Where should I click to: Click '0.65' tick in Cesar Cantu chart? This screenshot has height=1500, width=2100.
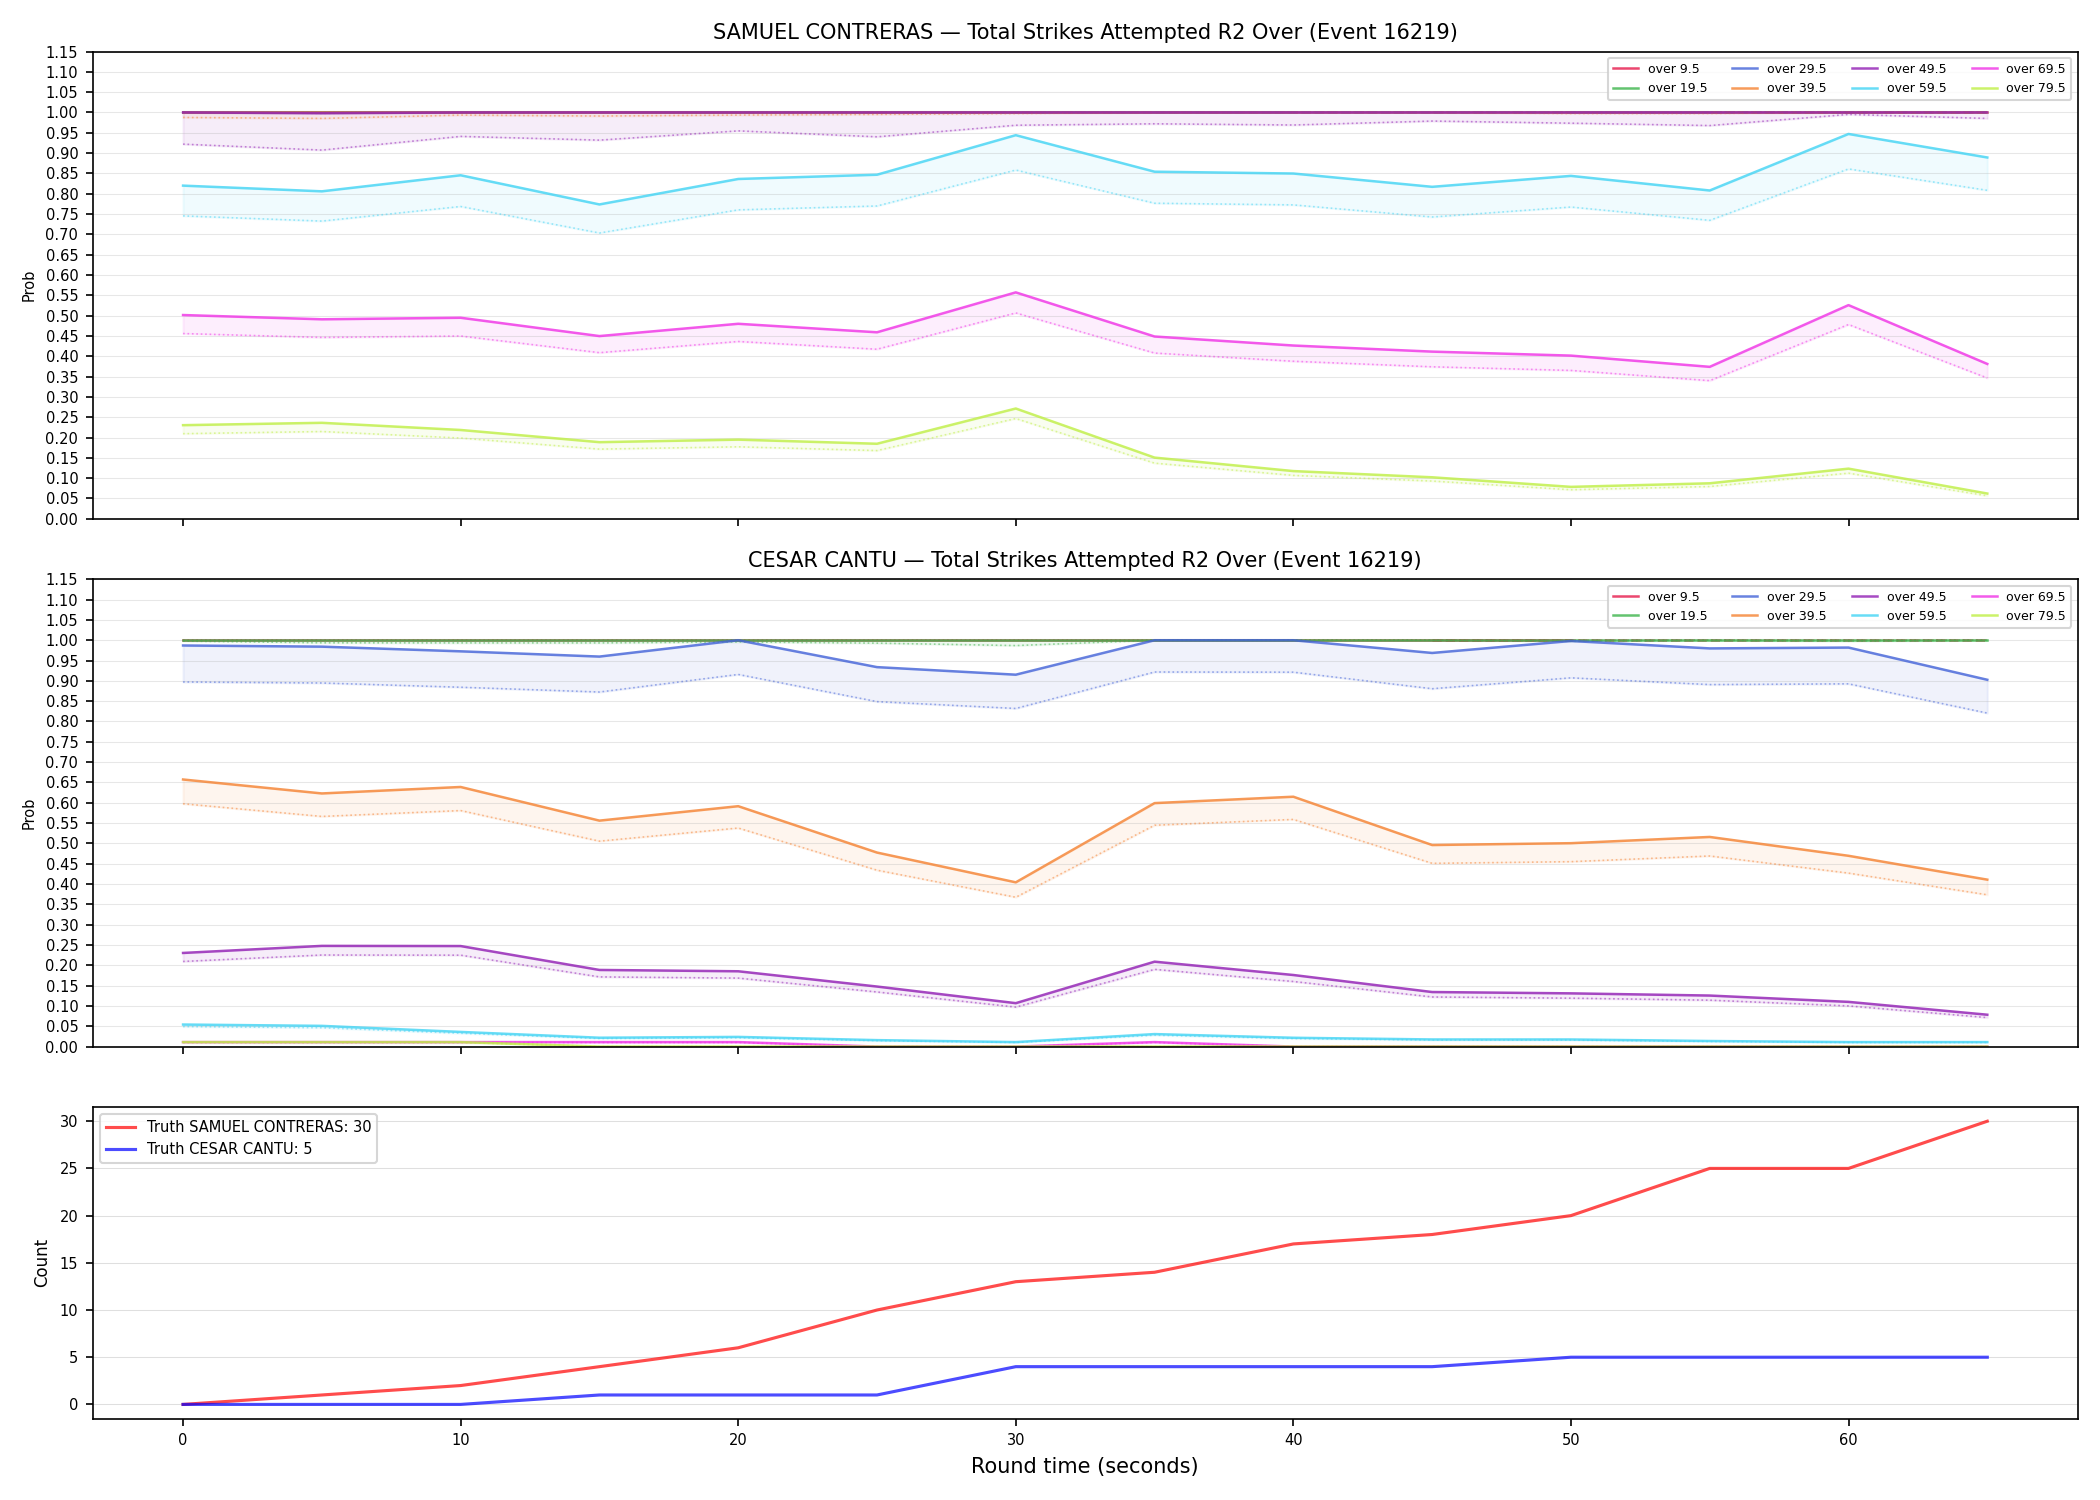(x=63, y=783)
